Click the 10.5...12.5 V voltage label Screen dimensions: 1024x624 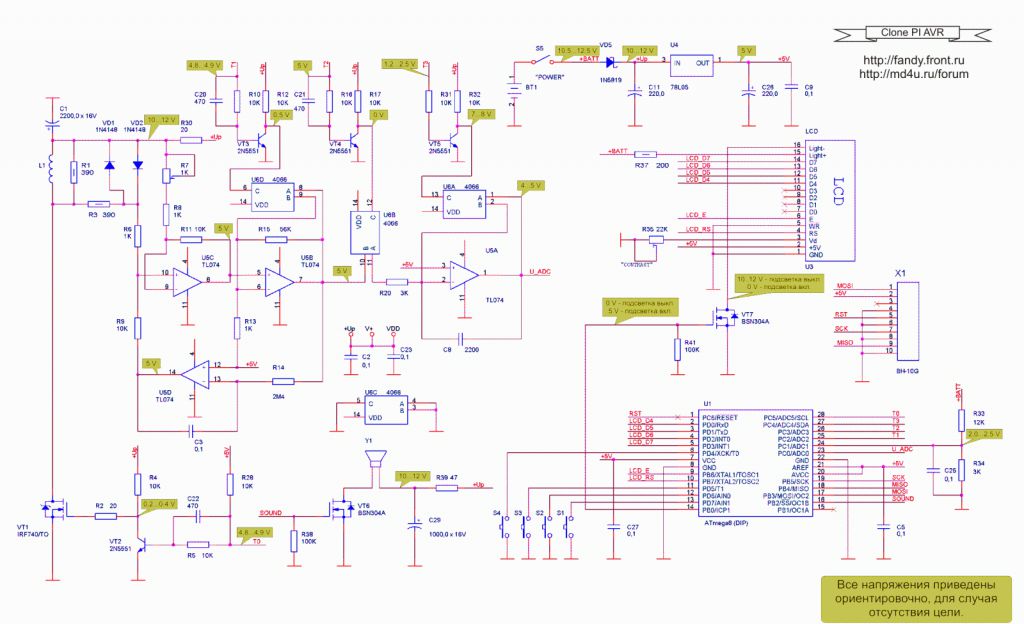tap(577, 51)
